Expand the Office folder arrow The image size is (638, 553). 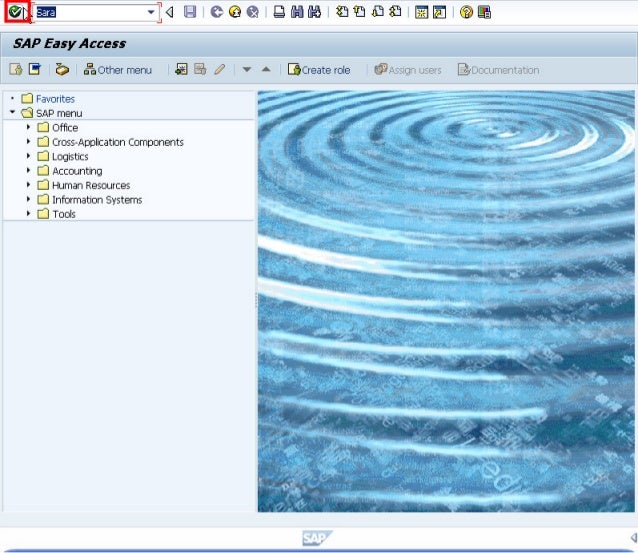click(x=28, y=127)
